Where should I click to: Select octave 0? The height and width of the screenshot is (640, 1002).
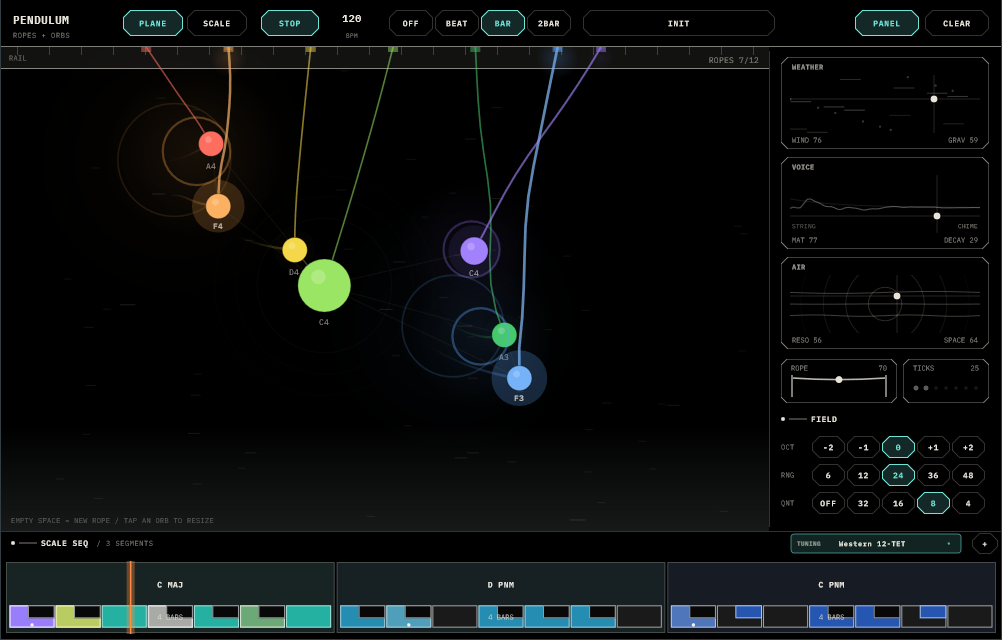[898, 447]
